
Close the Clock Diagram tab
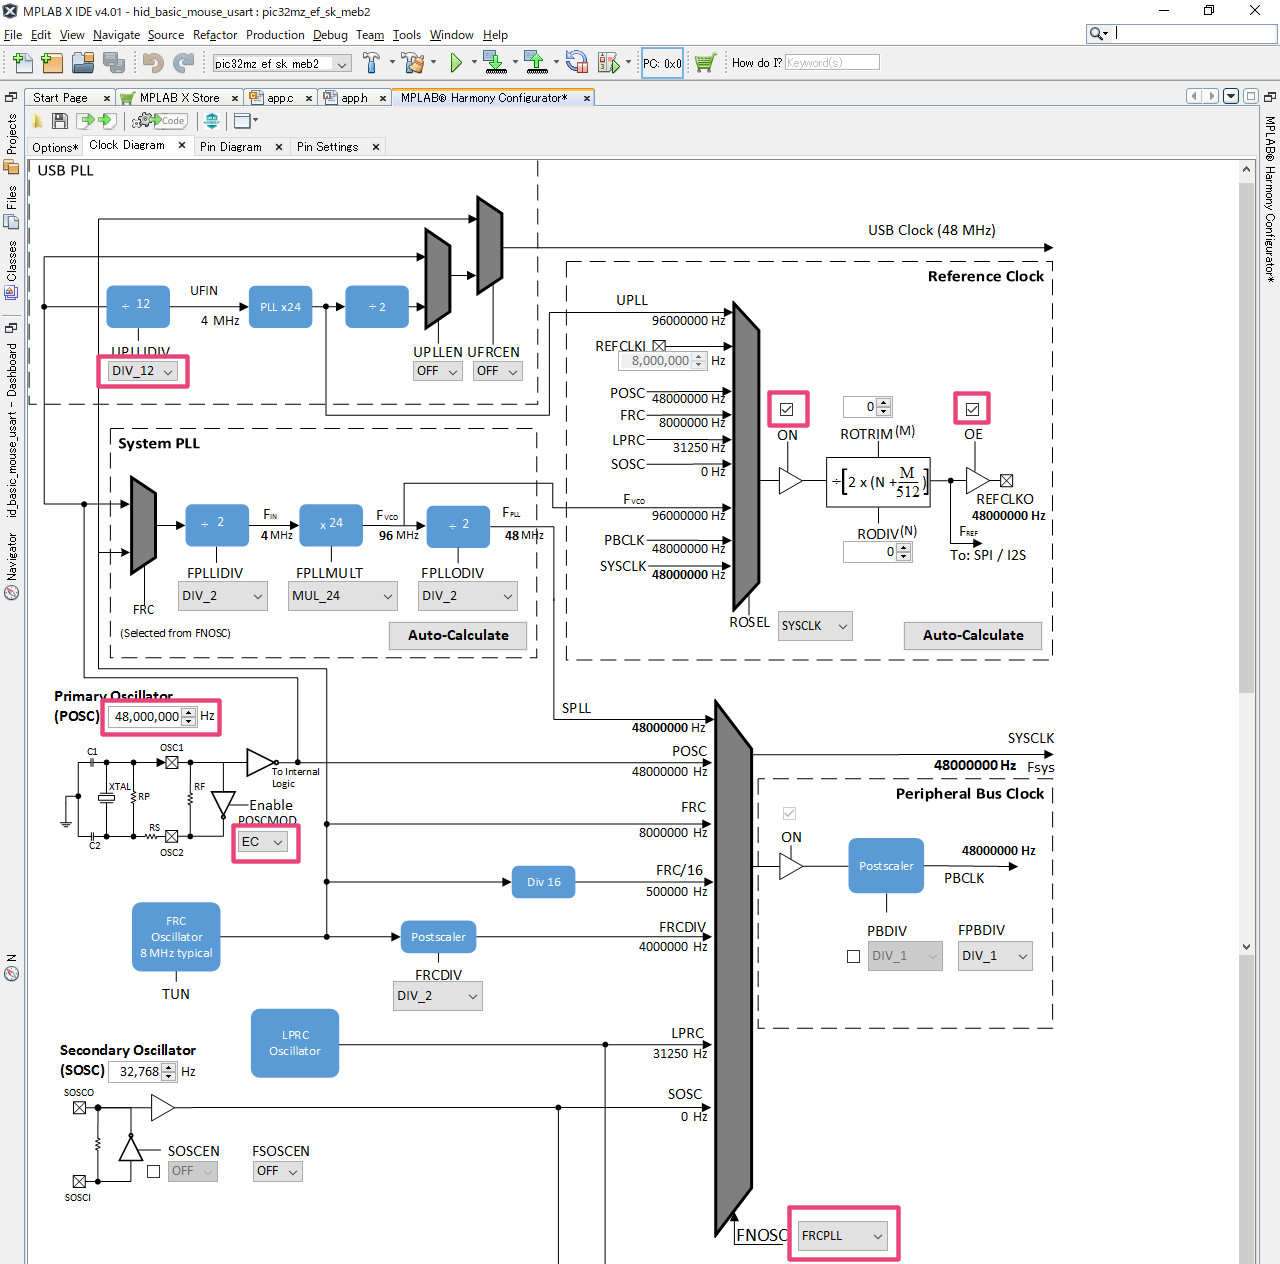(182, 146)
